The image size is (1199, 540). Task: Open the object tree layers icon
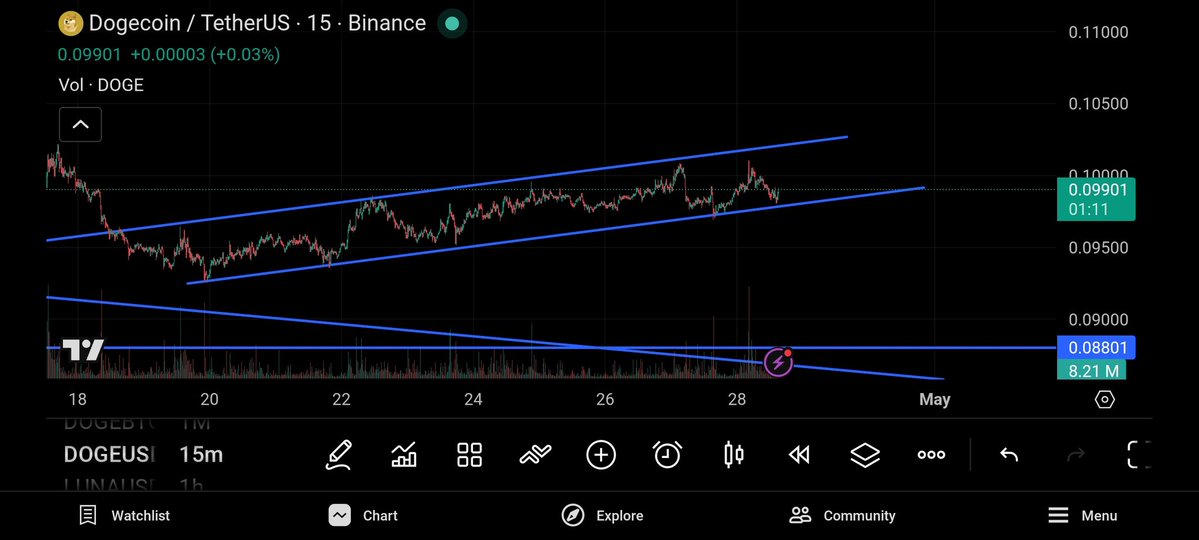tap(865, 454)
